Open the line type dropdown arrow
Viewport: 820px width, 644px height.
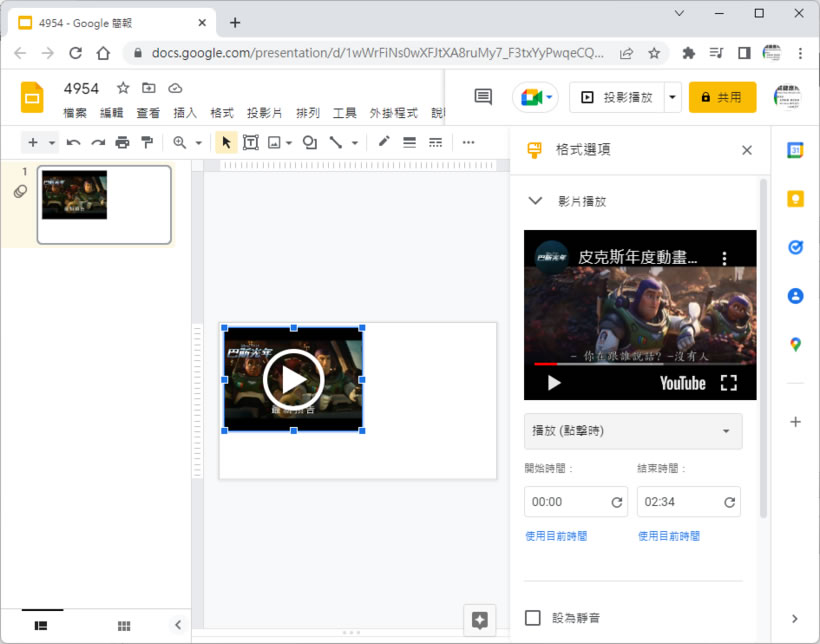355,142
